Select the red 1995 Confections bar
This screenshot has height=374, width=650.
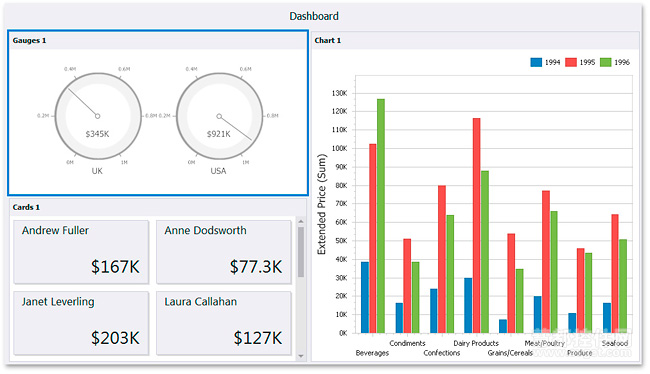click(x=442, y=259)
